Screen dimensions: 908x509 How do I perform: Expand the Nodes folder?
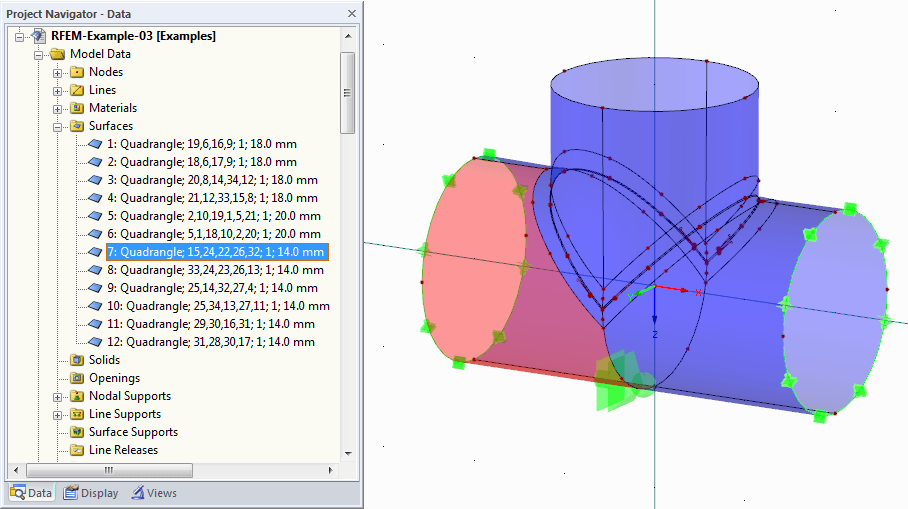tap(57, 73)
